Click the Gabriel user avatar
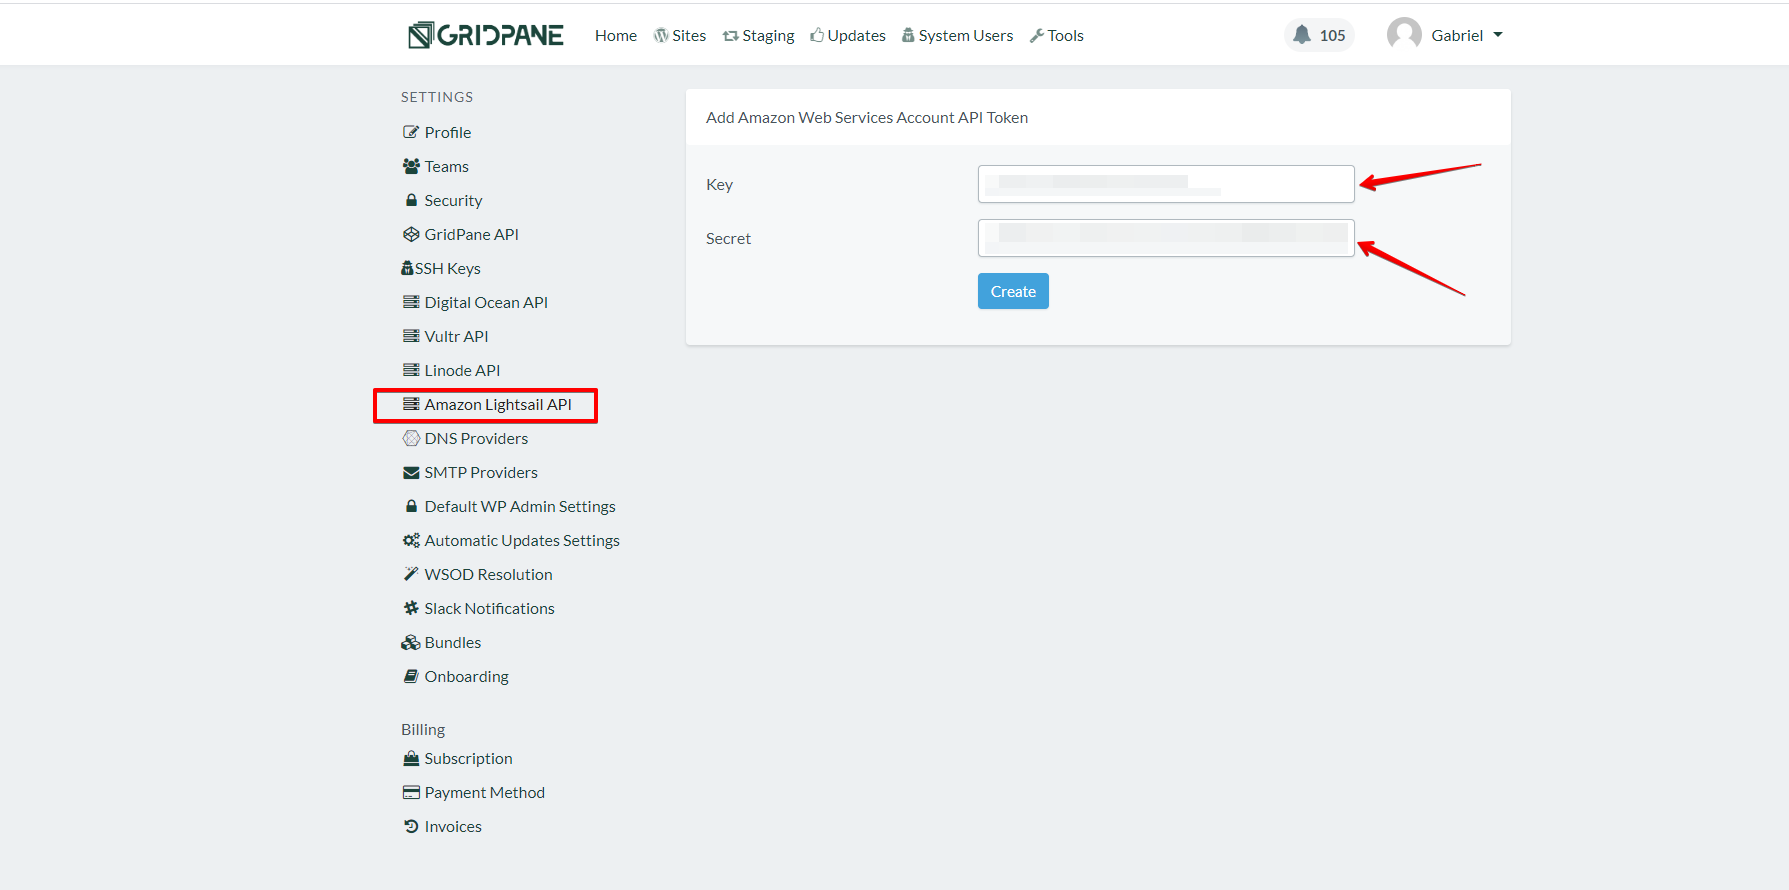 tap(1404, 35)
